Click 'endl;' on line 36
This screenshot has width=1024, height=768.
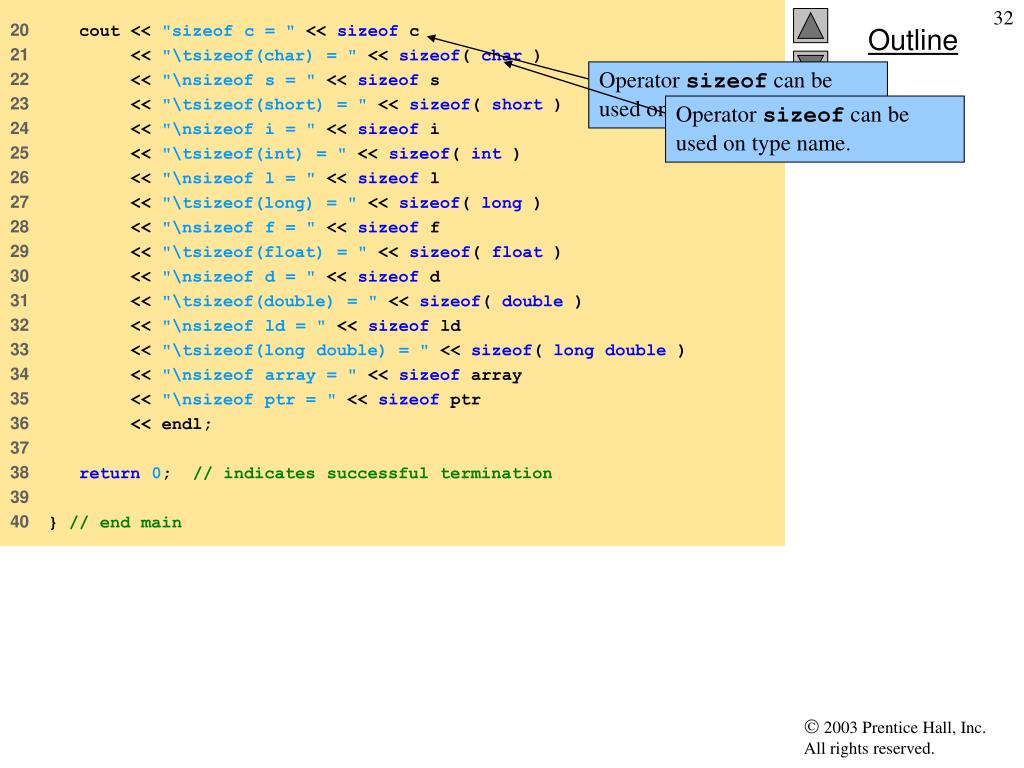187,424
